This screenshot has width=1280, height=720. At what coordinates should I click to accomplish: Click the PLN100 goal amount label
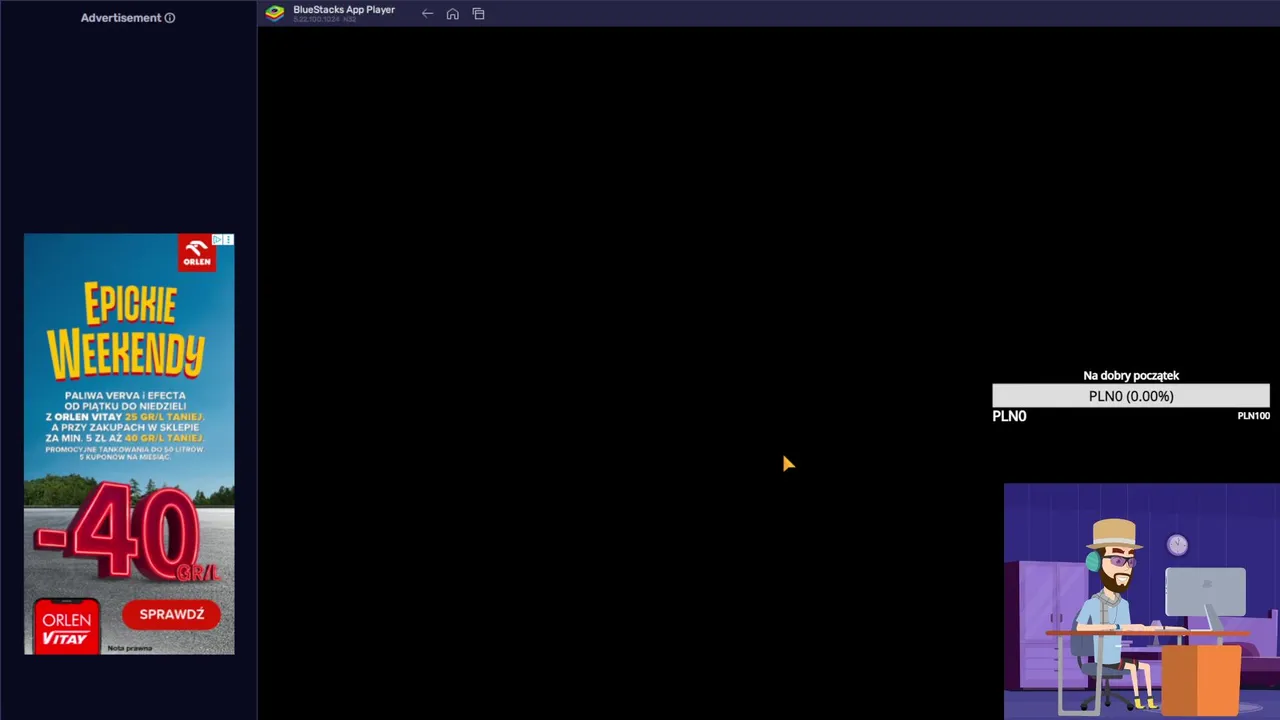point(1253,416)
